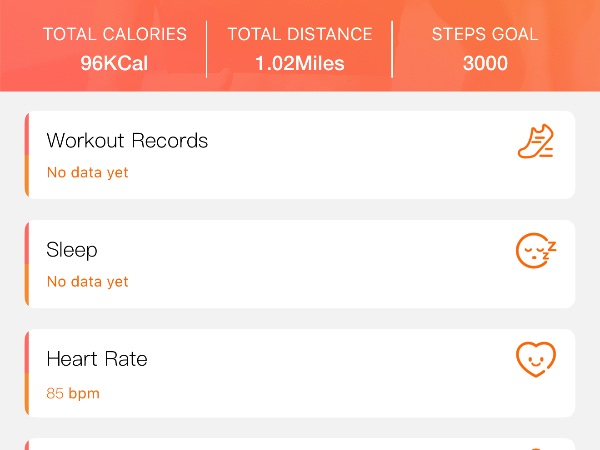Image resolution: width=600 pixels, height=450 pixels.
Task: Click the colored stripe on Heart Rate card
Action: point(27,373)
